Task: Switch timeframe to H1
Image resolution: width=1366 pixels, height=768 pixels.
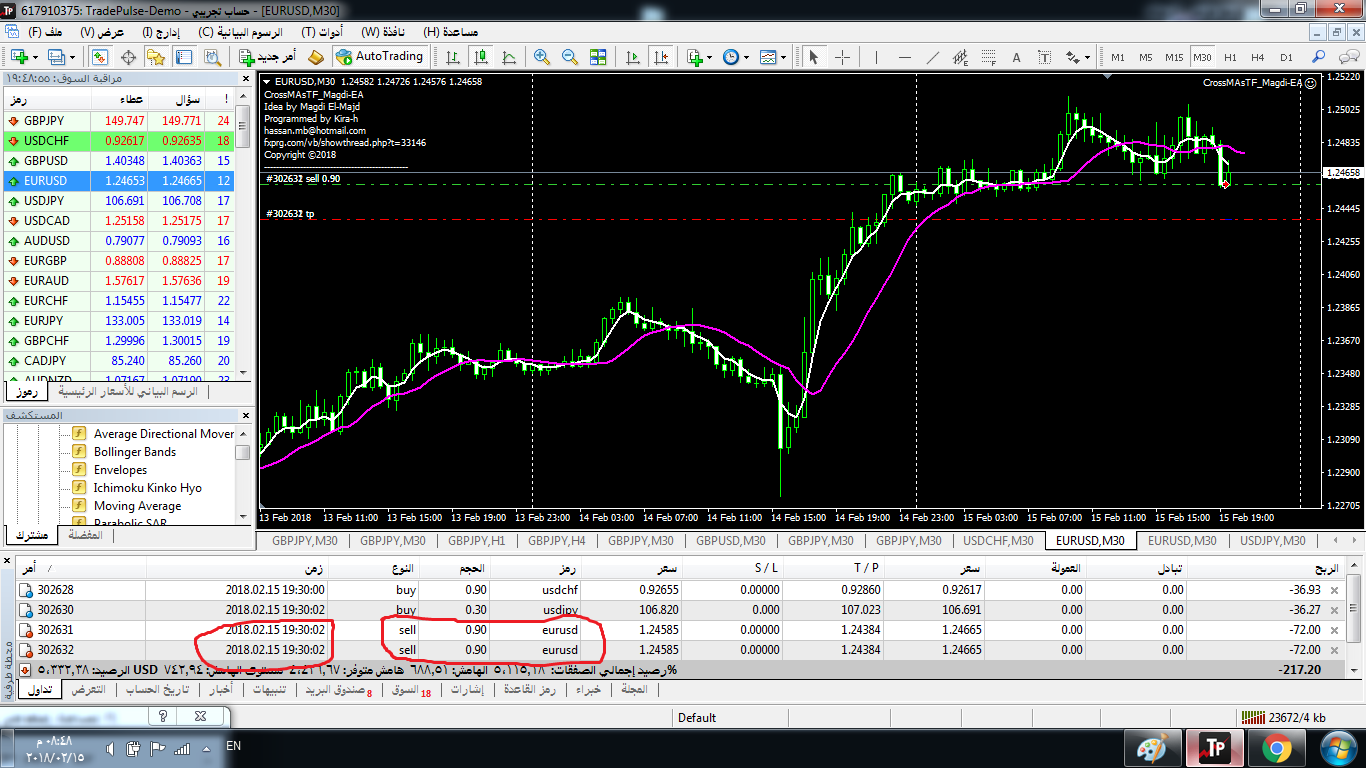Action: pos(1230,57)
